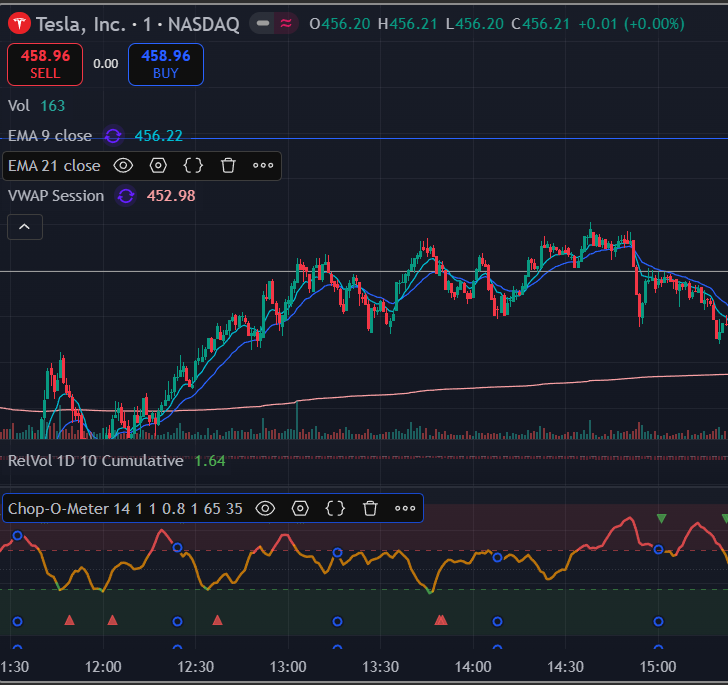728x685 pixels.
Task: Click the Tesla logo icon
Action: click(x=20, y=24)
